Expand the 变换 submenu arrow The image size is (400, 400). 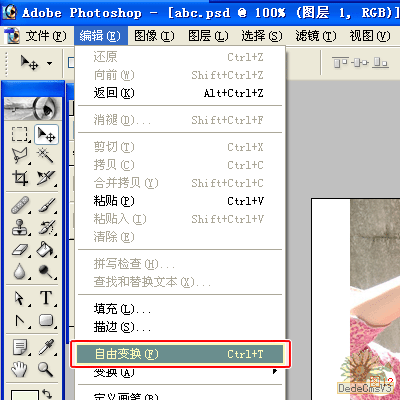click(275, 371)
